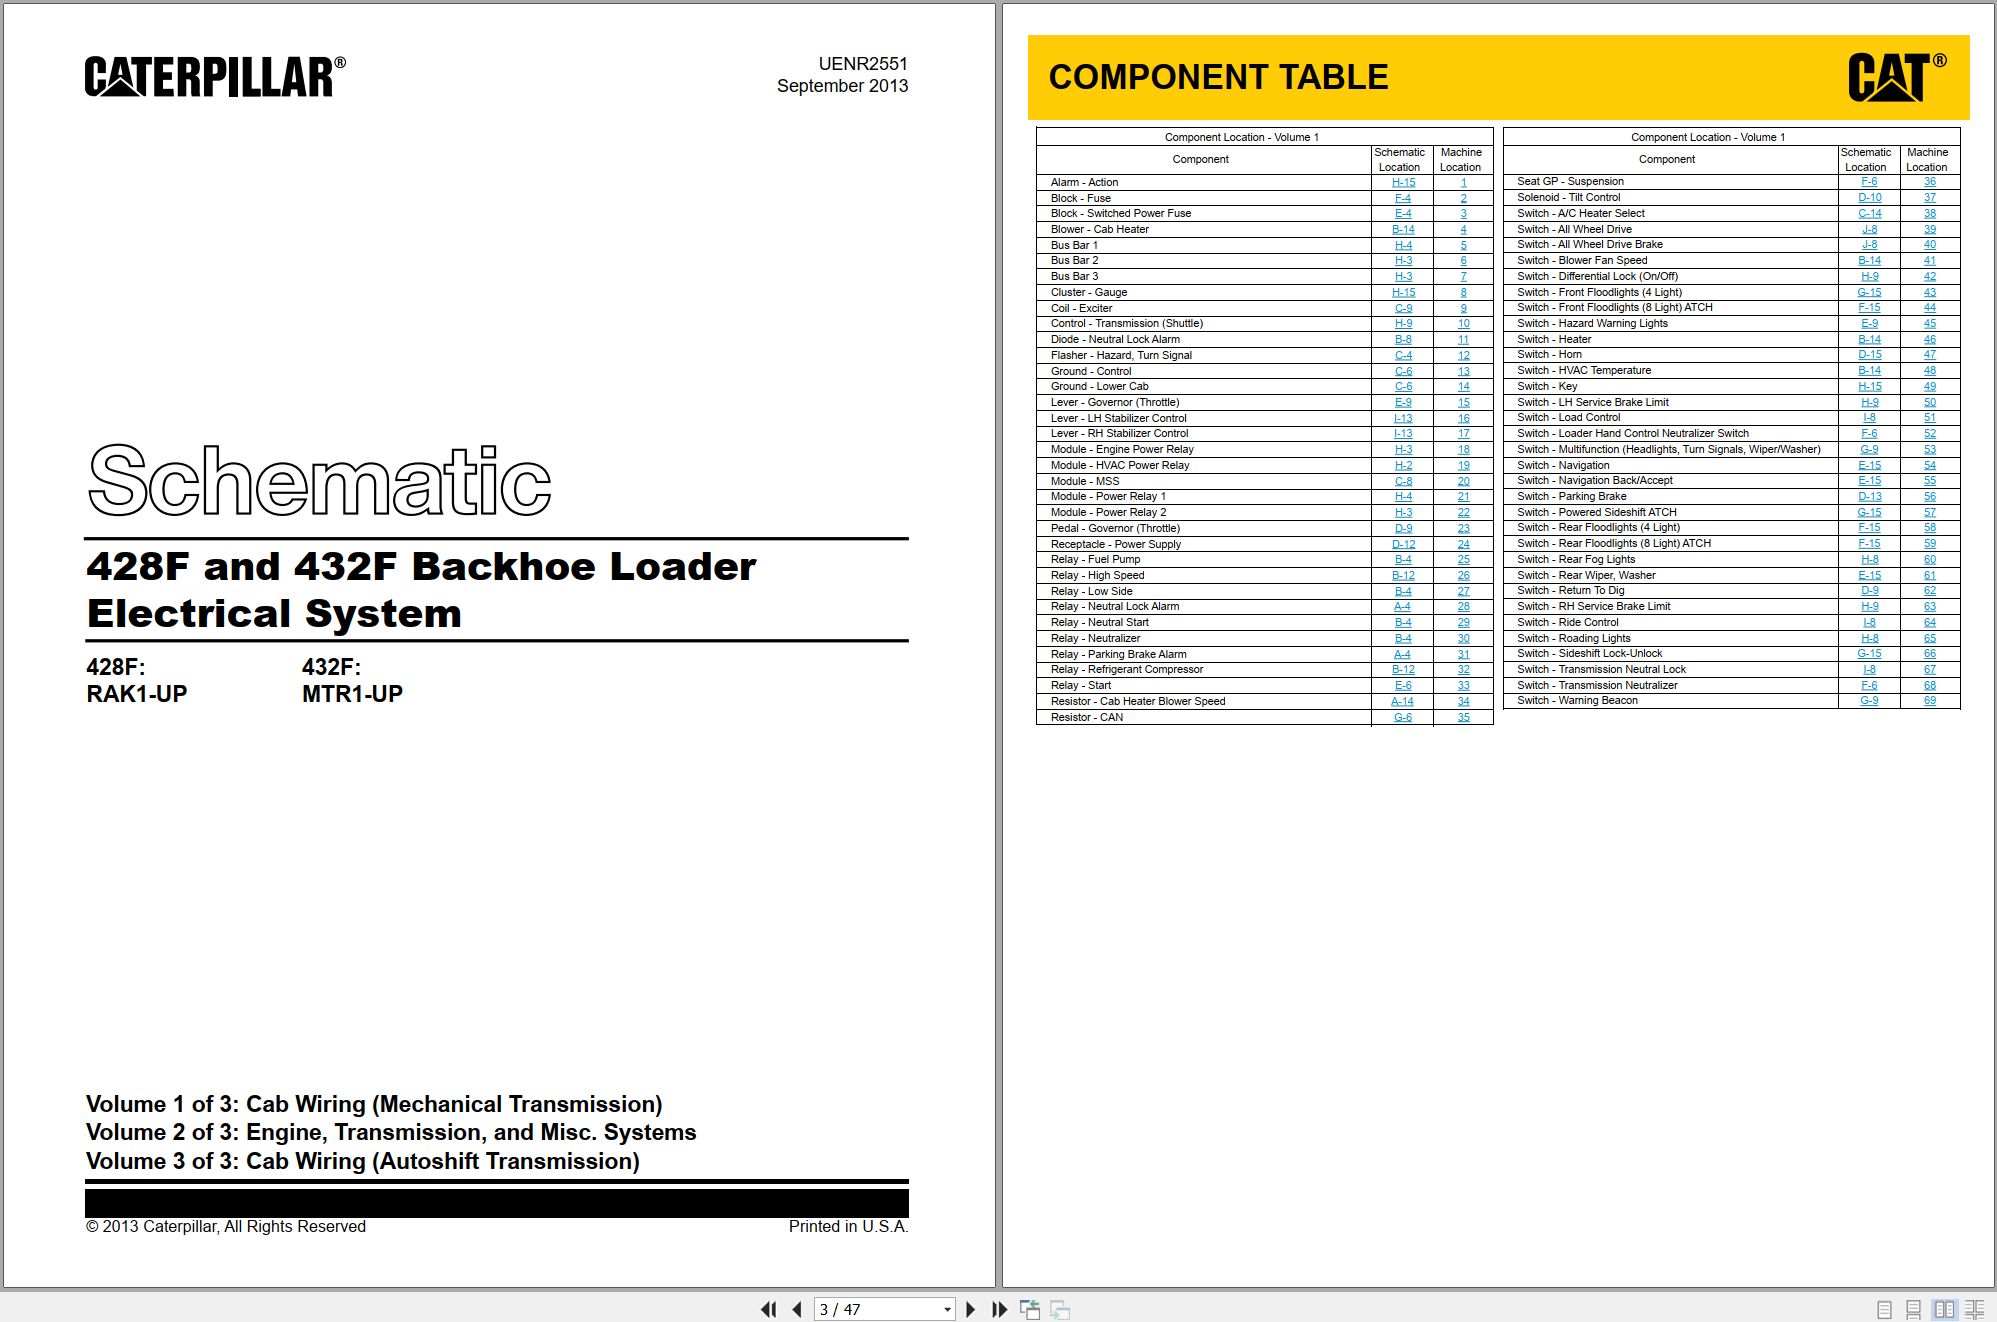The image size is (1997, 1322).
Task: Open machine location 66 for Sideshift Lock-Unlock
Action: (1929, 653)
